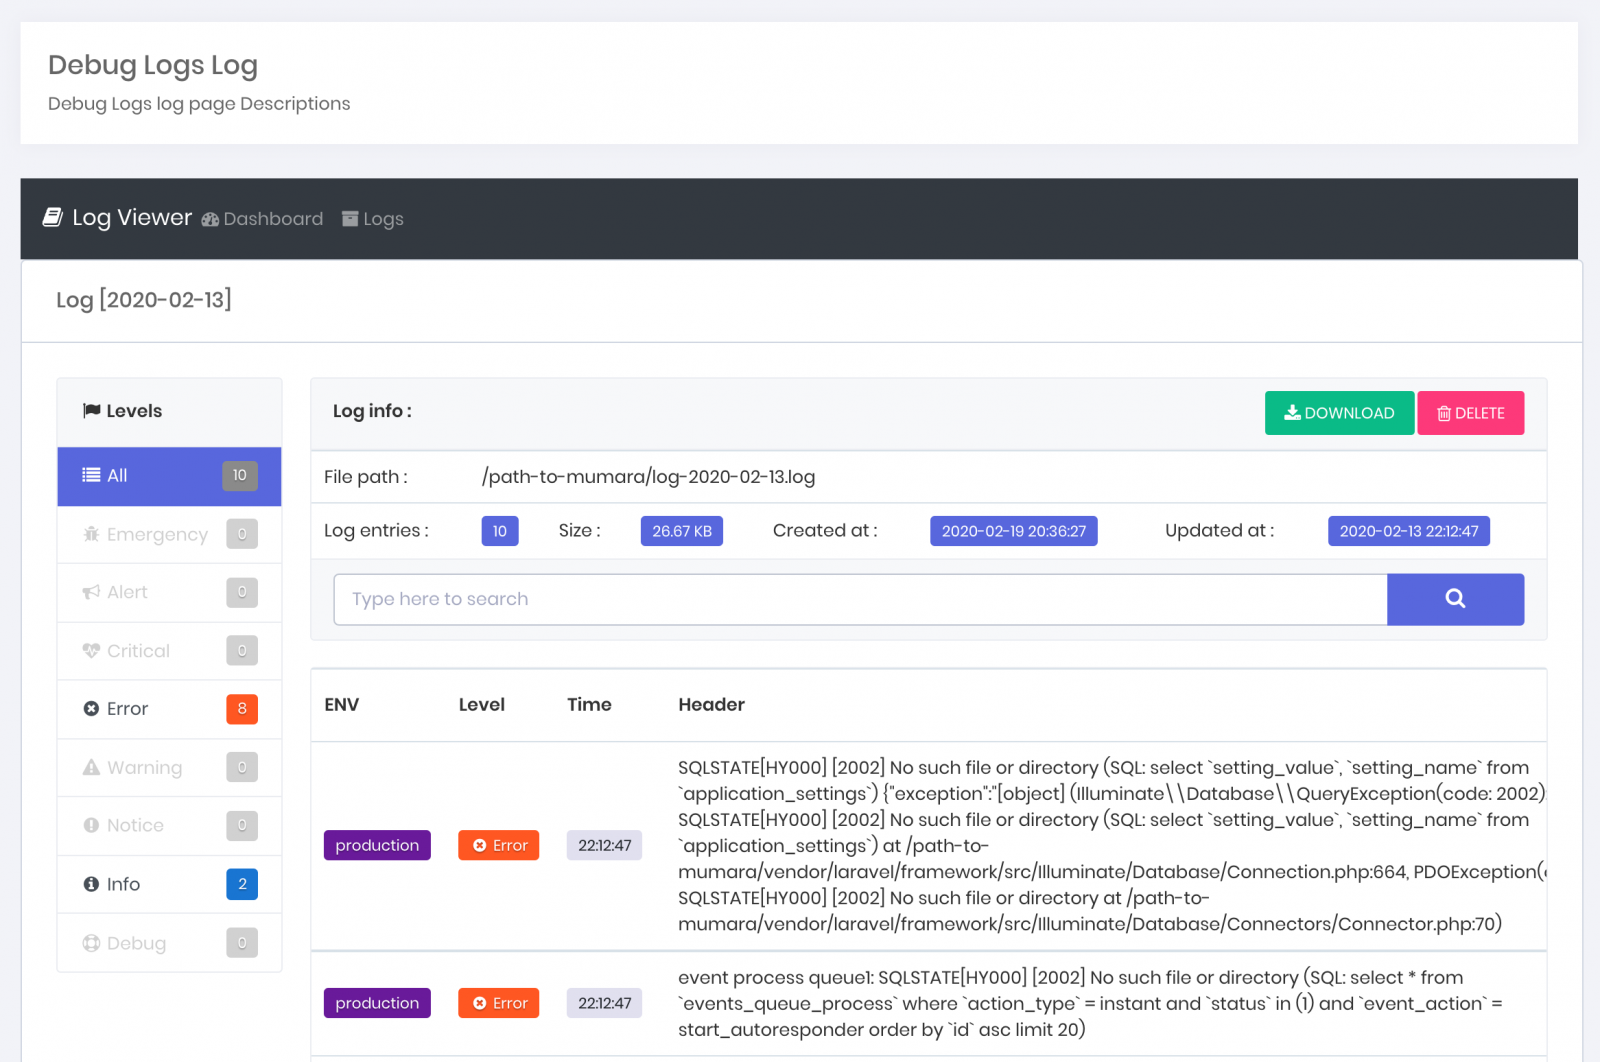The width and height of the screenshot is (1600, 1062).
Task: Select the Debug level filter
Action: pos(136,943)
